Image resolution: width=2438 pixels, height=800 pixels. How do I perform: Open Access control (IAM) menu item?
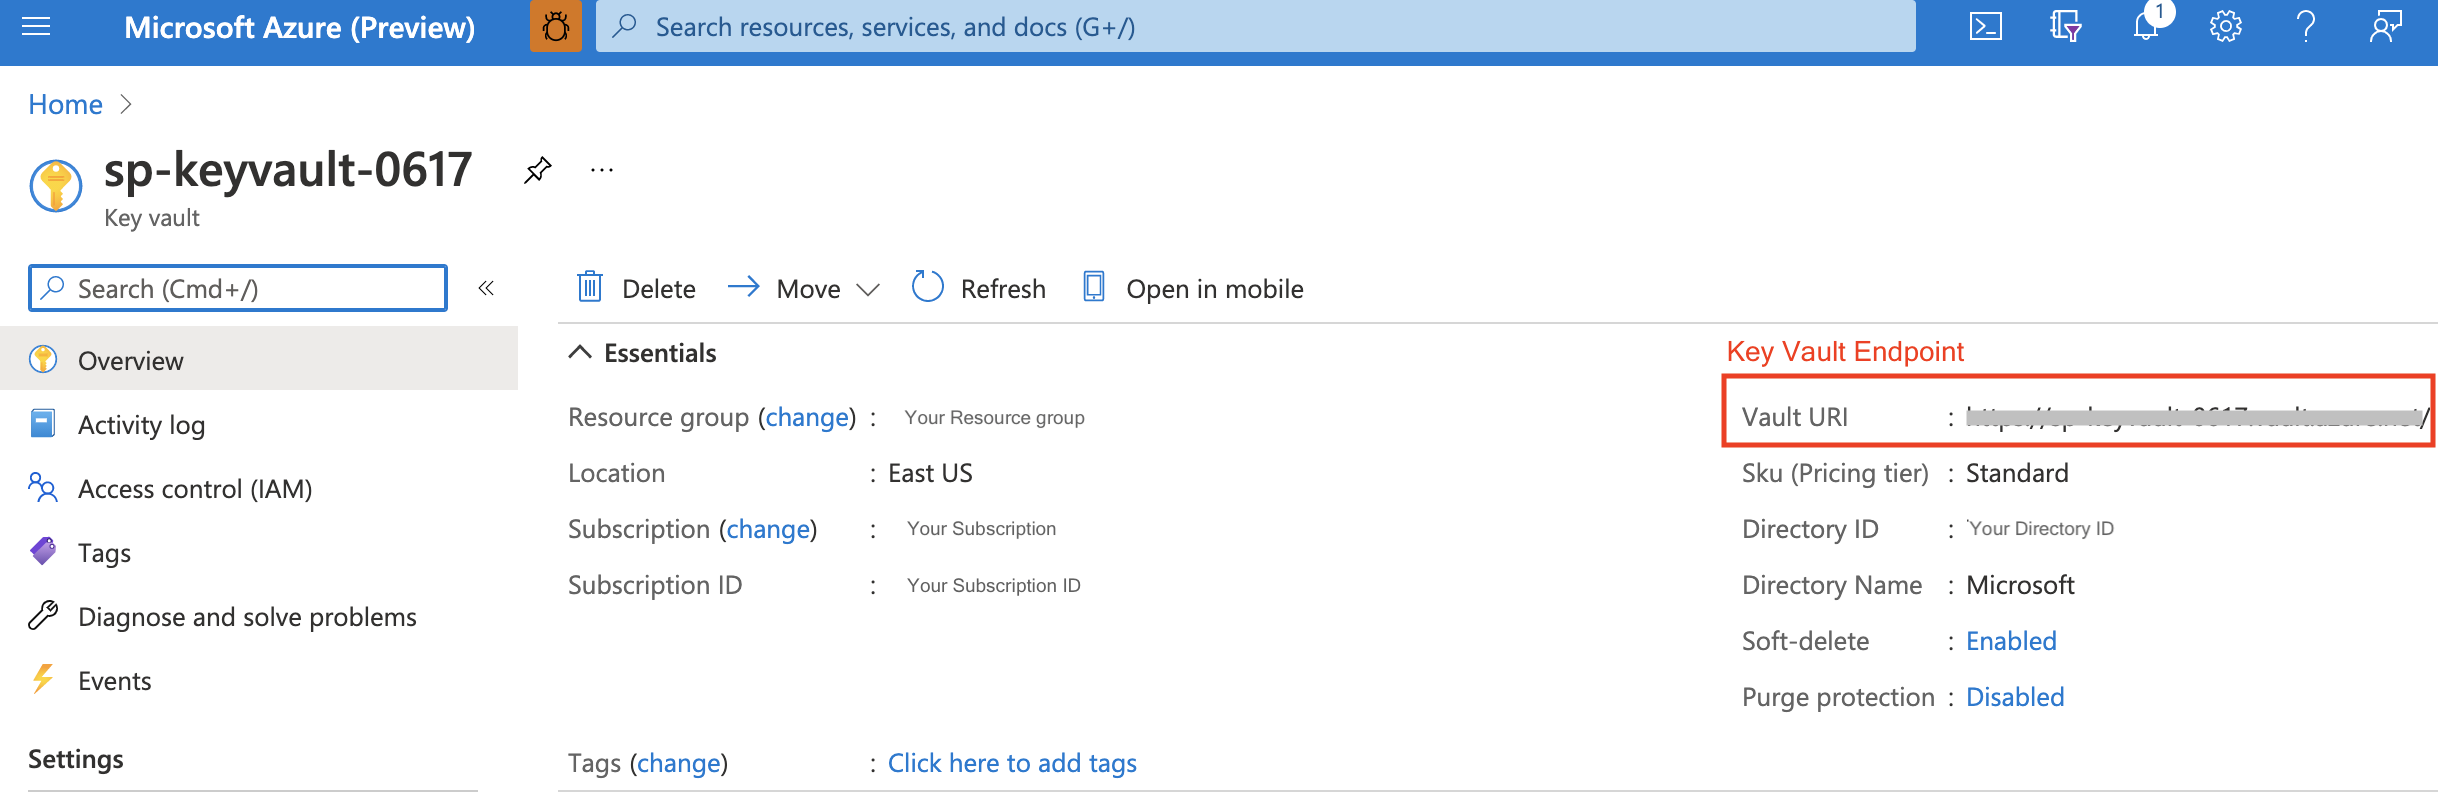pos(194,489)
